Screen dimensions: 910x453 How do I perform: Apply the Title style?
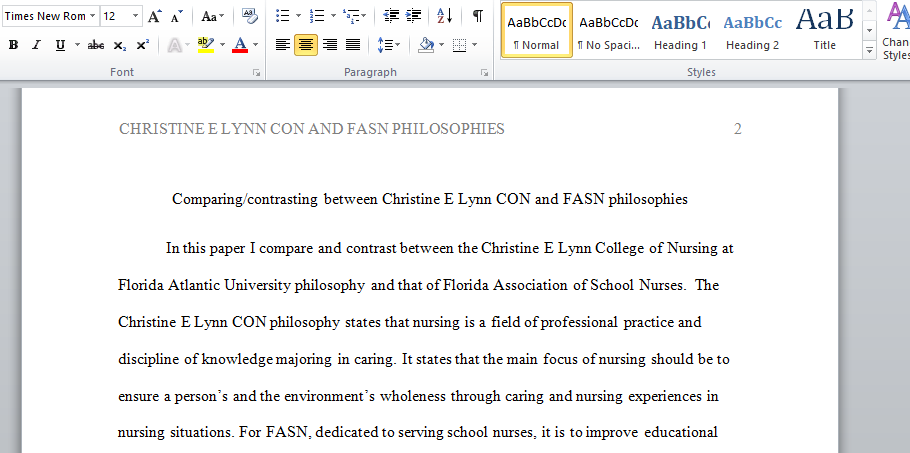pos(824,31)
